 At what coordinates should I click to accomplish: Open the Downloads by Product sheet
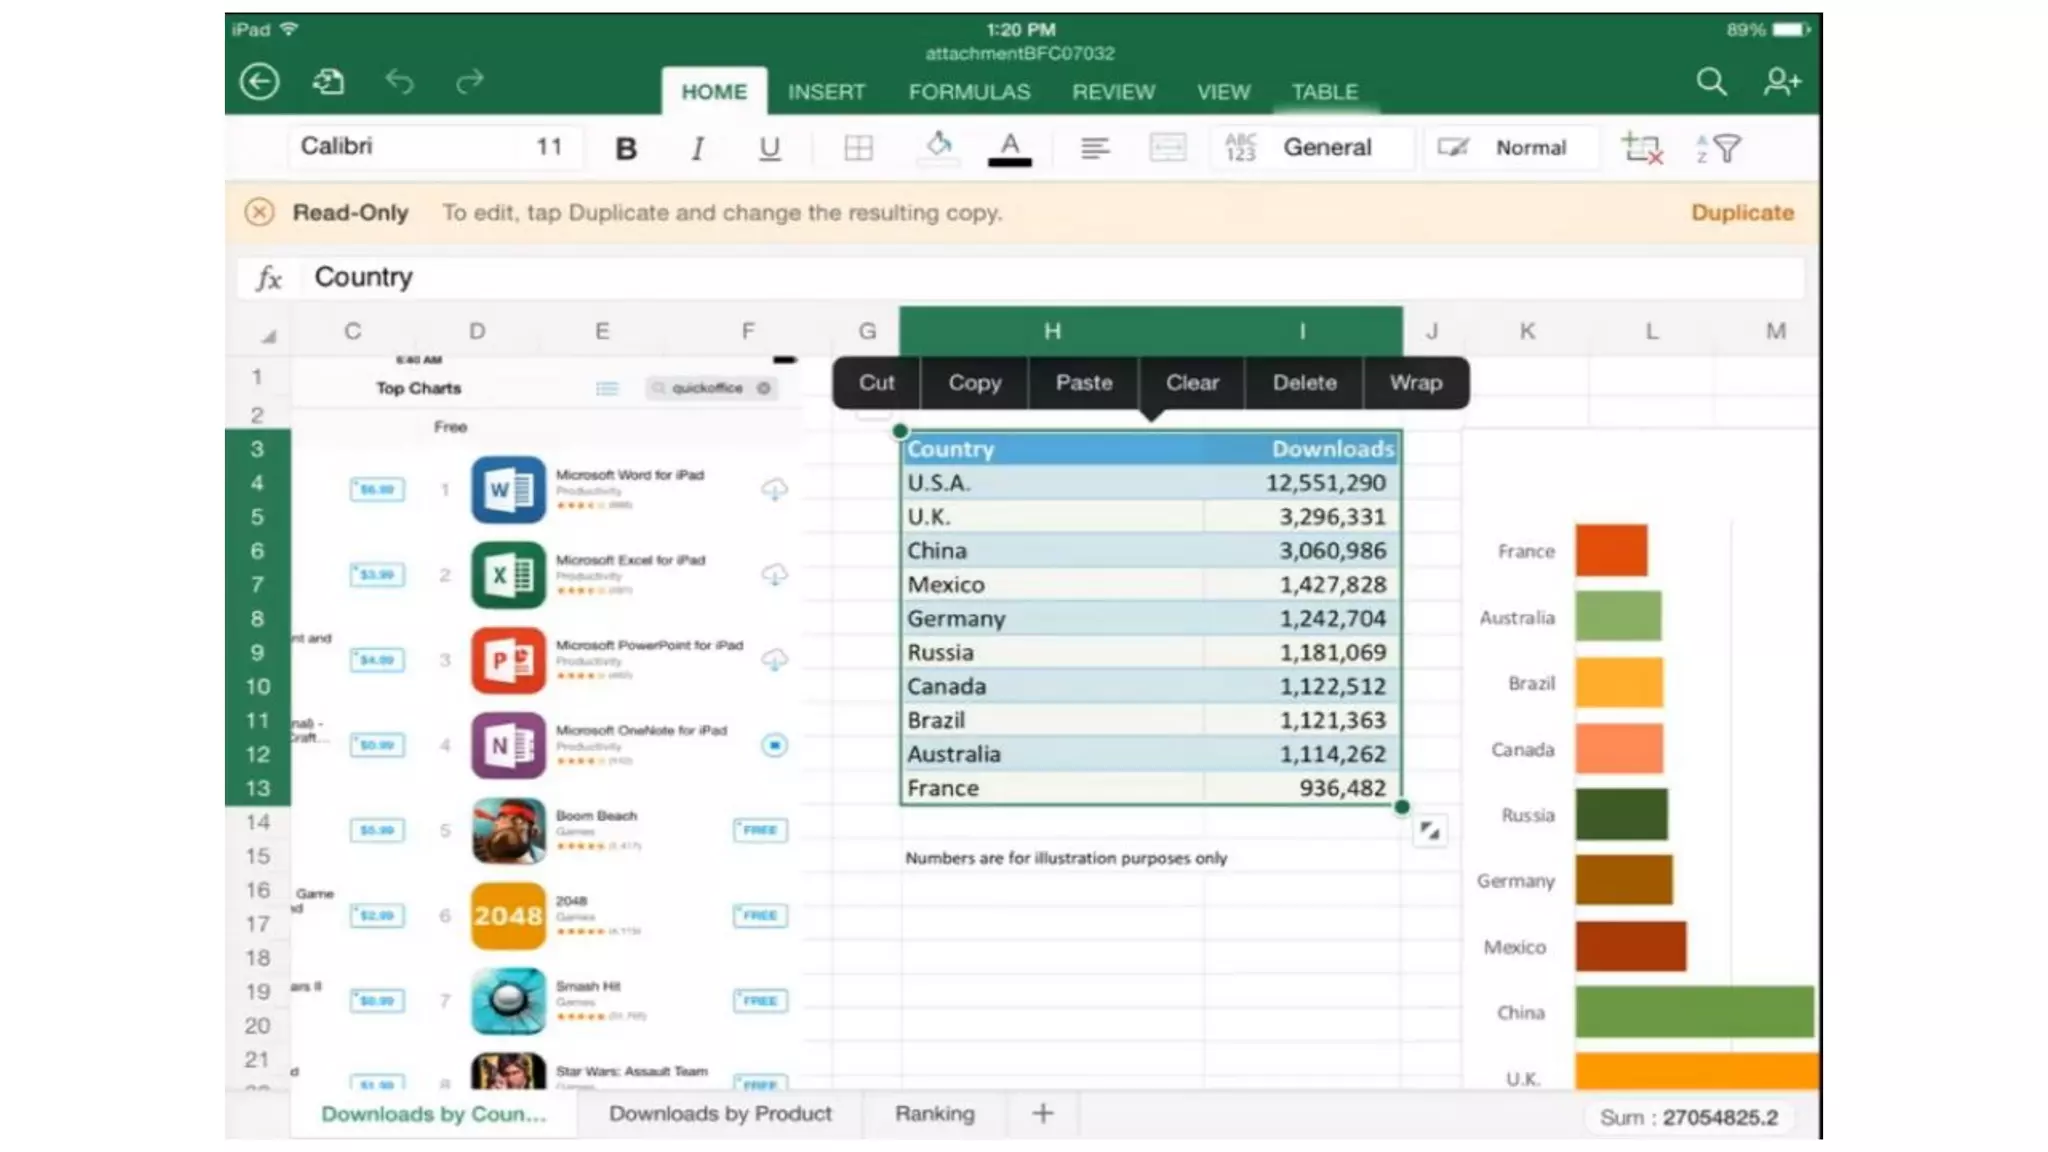pyautogui.click(x=720, y=1113)
